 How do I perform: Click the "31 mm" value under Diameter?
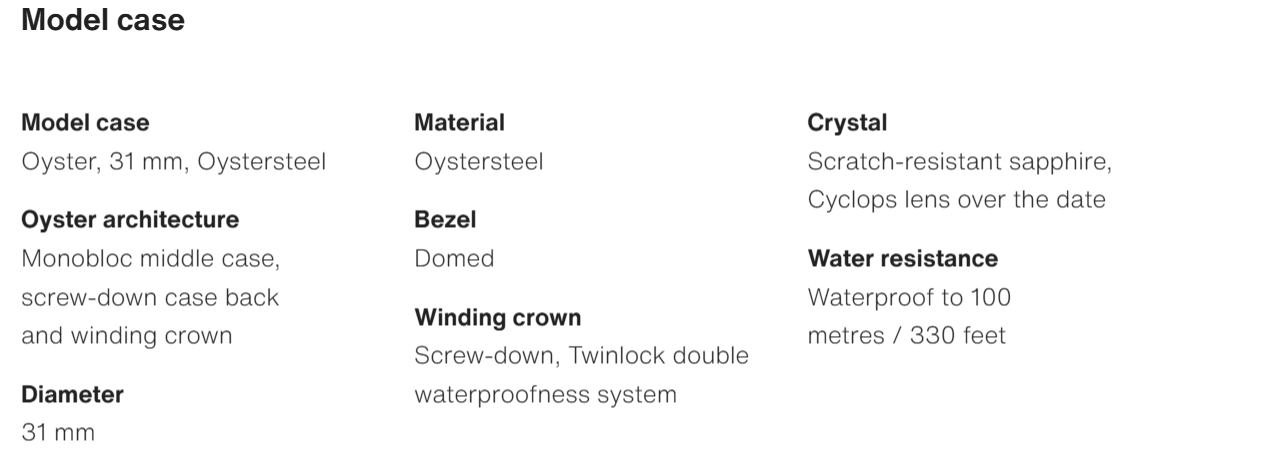pyautogui.click(x=58, y=432)
